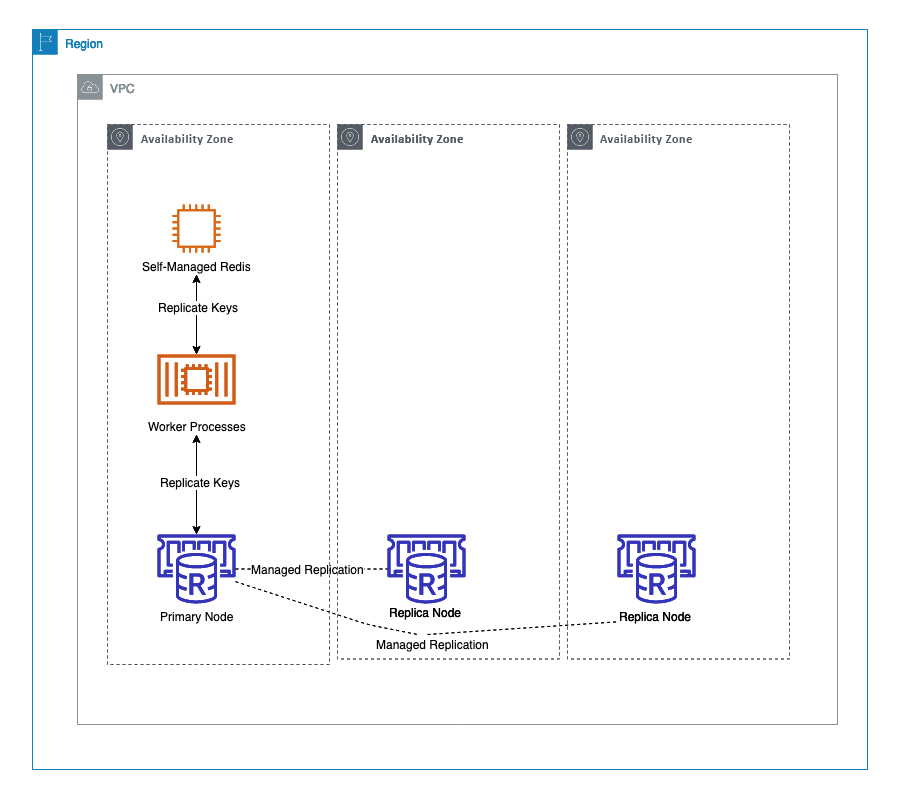Screen dimensions: 900x800
Task: Click the VPC cloud icon
Action: 90,87
